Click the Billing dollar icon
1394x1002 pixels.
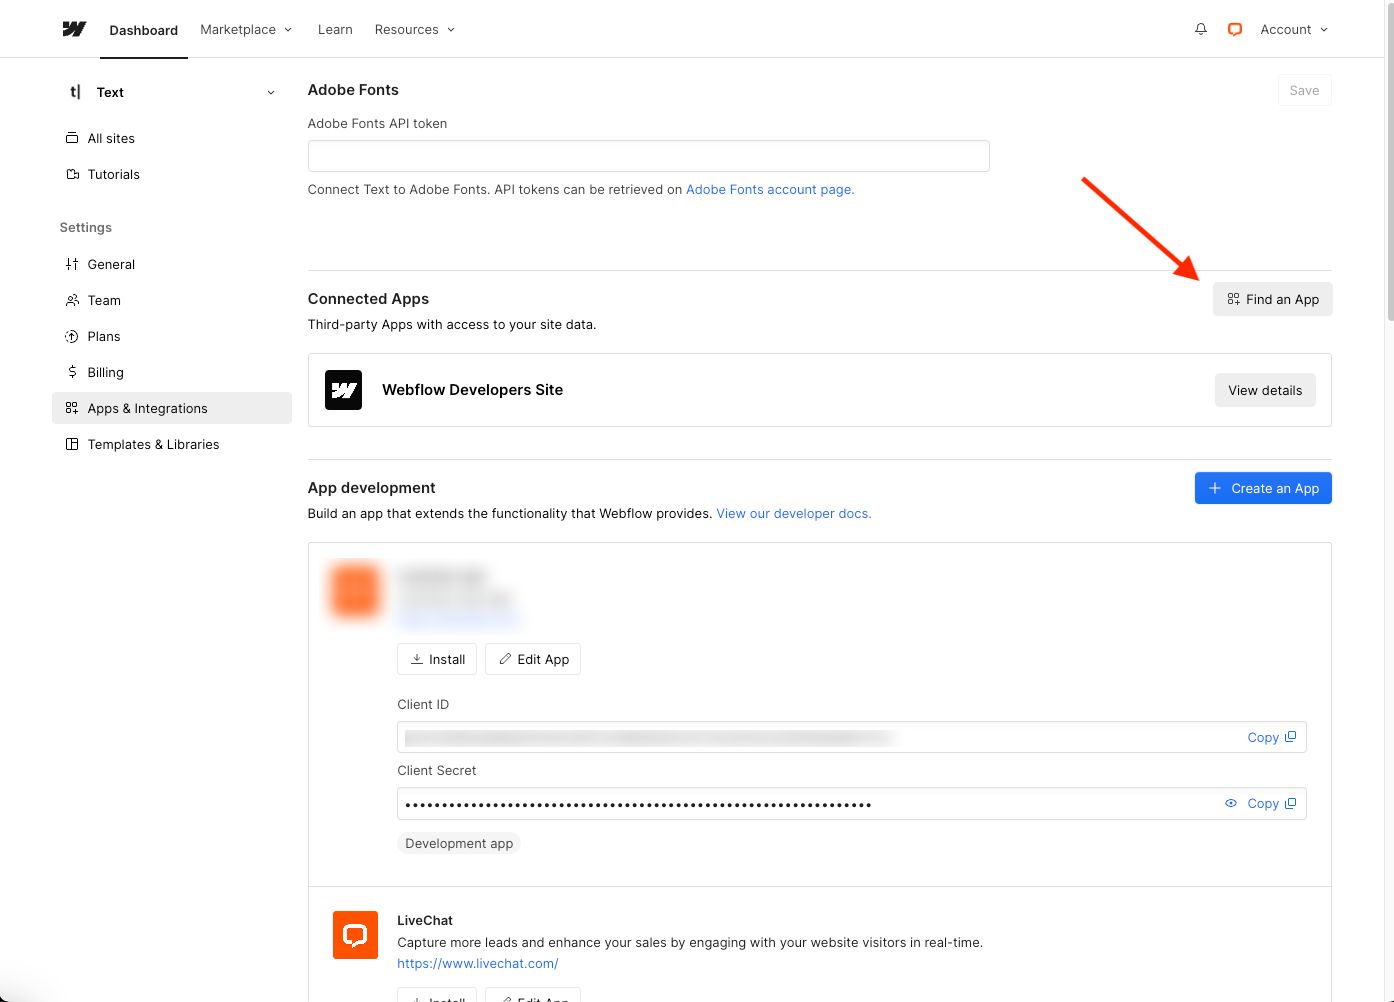point(72,372)
